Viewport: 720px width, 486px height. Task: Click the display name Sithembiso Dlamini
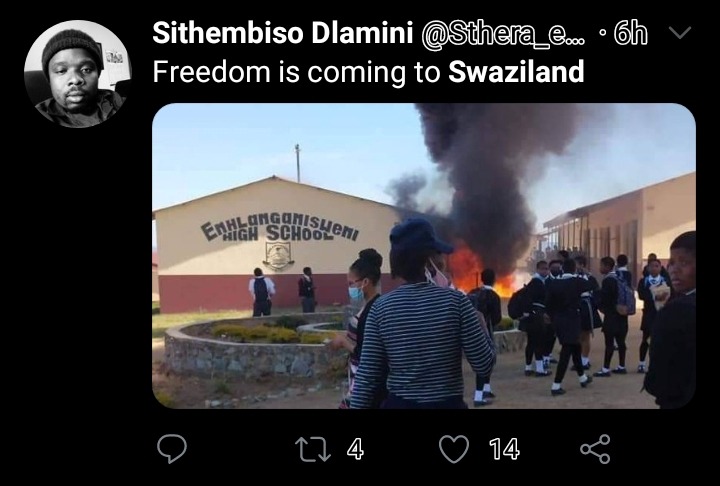[282, 33]
